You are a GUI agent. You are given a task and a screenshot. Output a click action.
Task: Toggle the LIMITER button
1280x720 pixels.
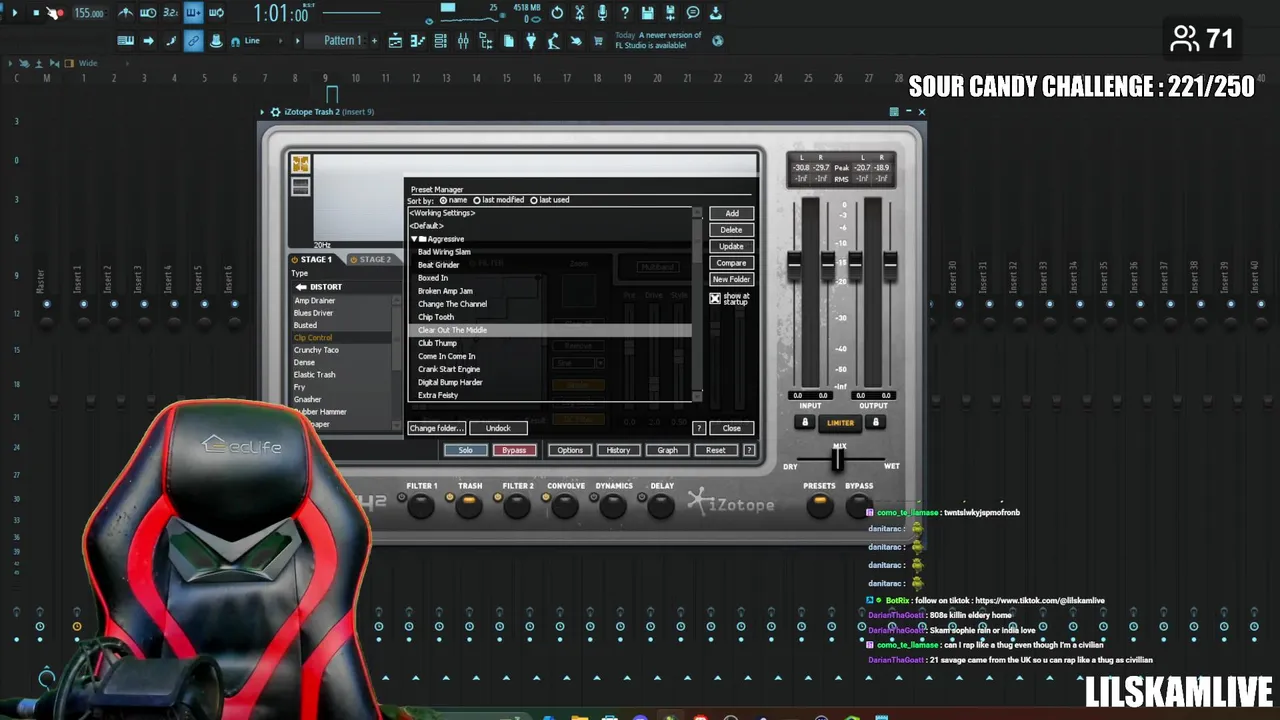pos(840,423)
